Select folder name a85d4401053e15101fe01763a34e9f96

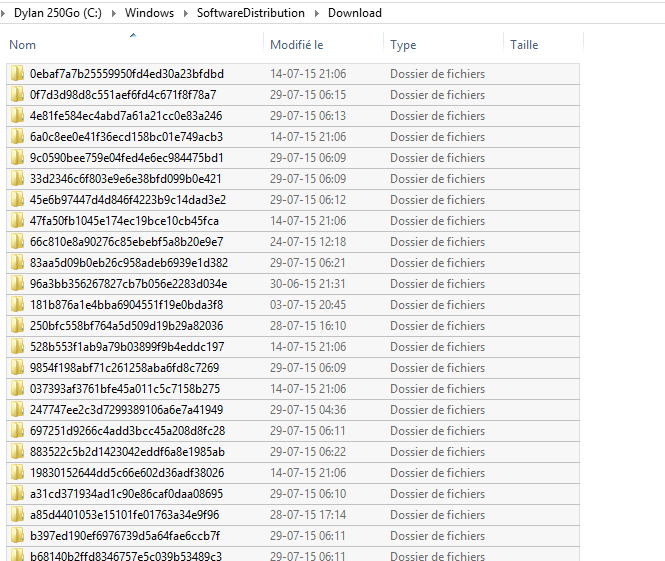(x=124, y=514)
